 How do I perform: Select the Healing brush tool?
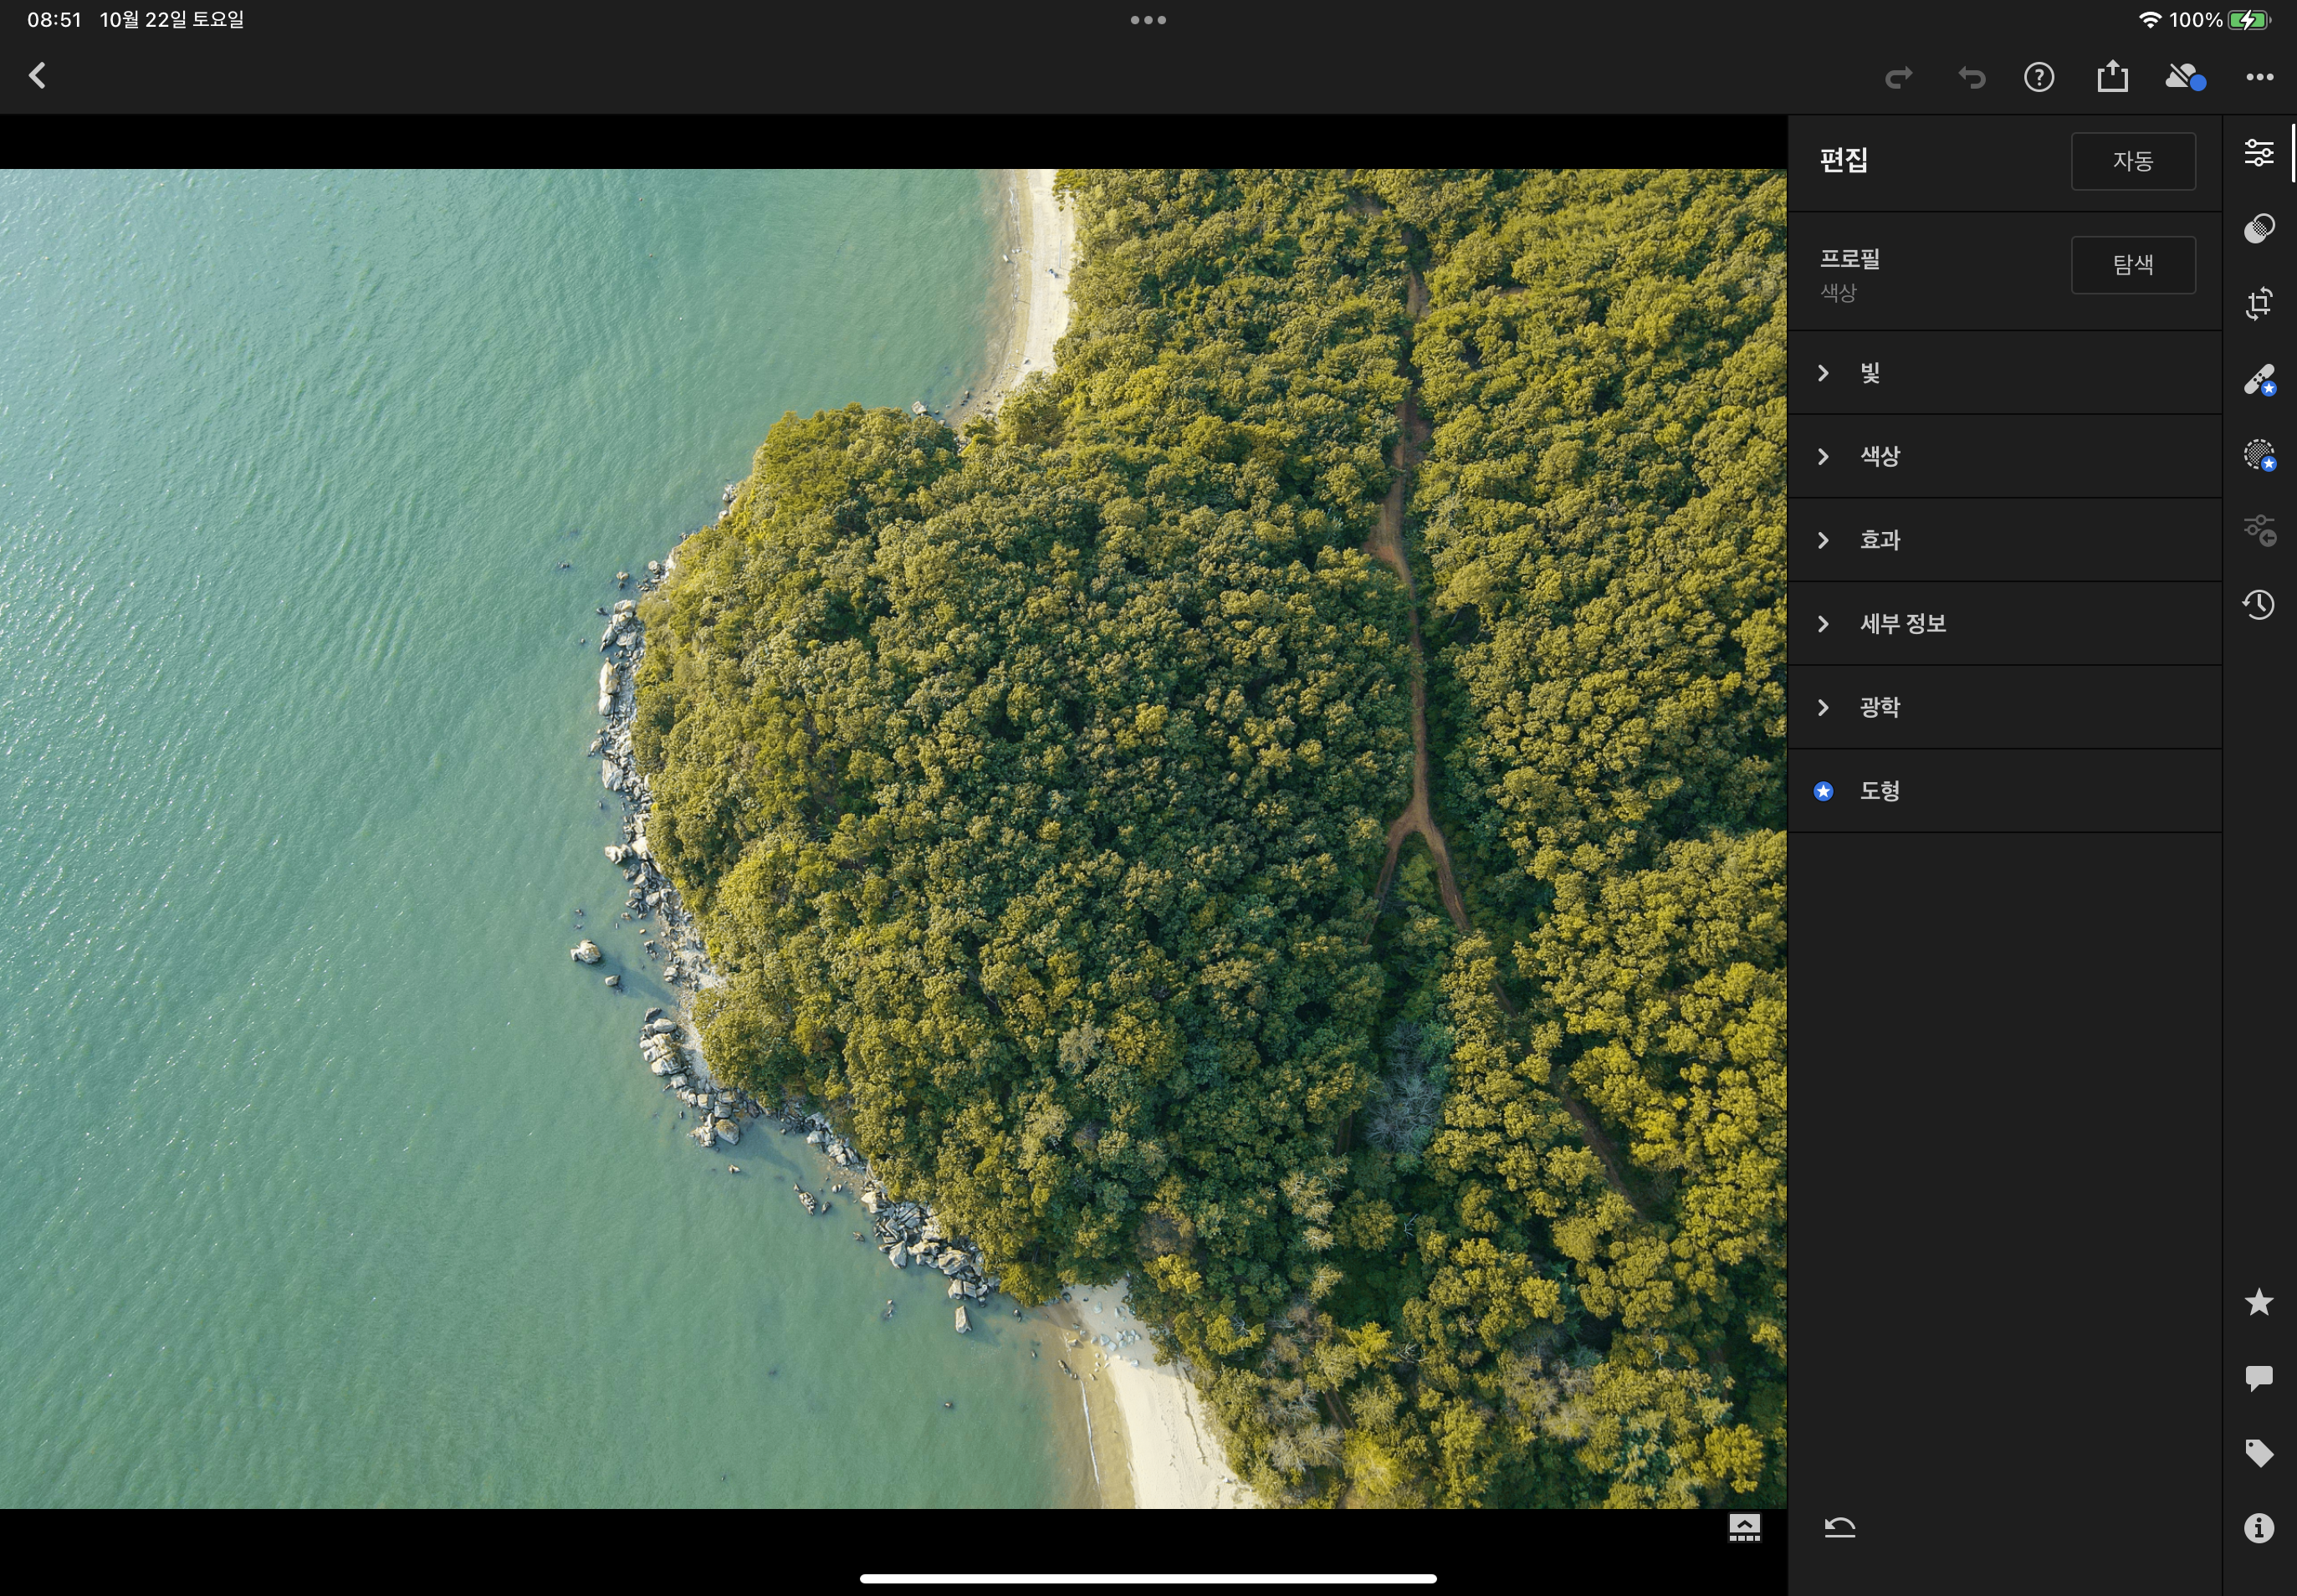tap(2258, 380)
